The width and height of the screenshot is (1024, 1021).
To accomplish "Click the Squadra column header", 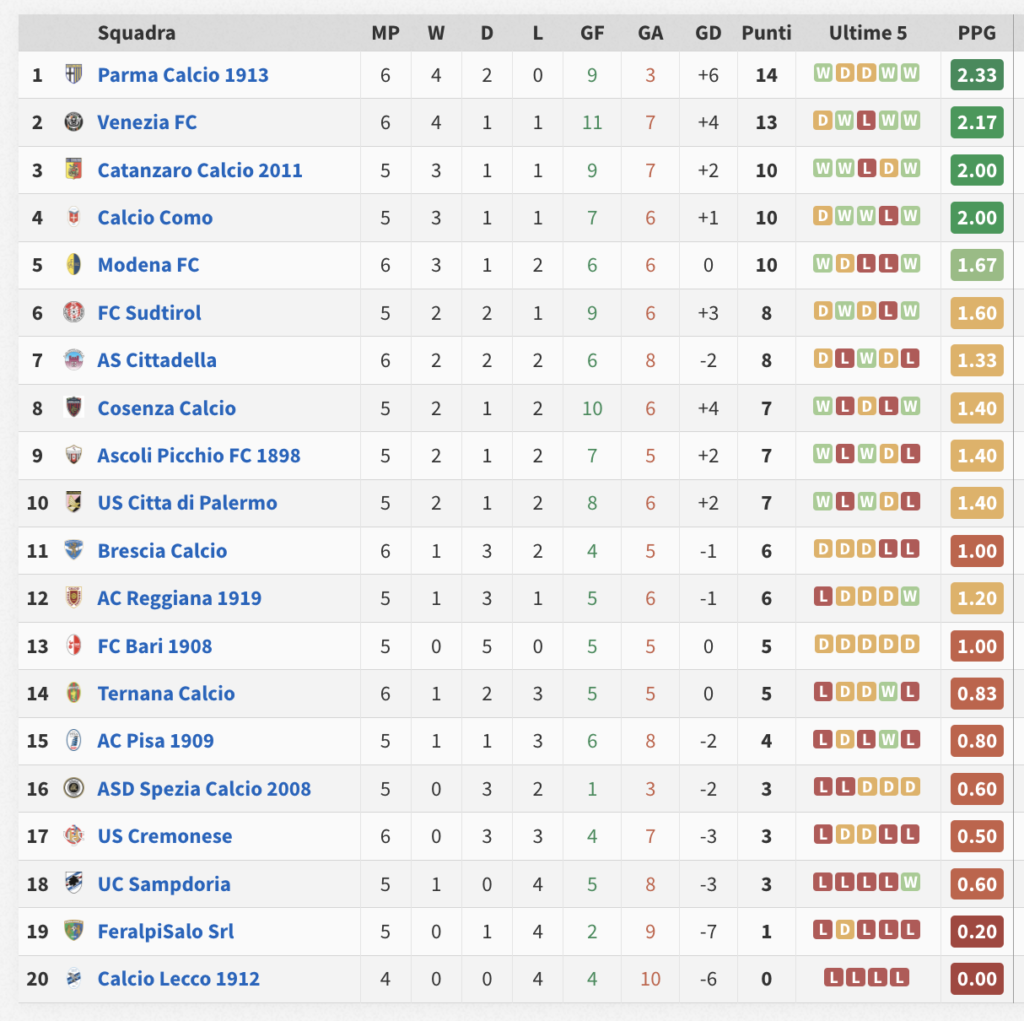I will coord(136,33).
